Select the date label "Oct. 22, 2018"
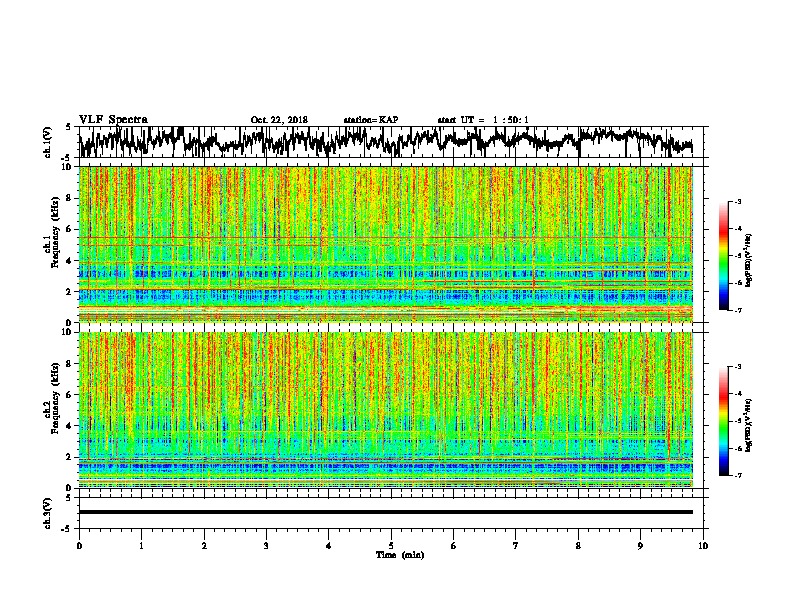792x612 pixels. click(x=279, y=120)
